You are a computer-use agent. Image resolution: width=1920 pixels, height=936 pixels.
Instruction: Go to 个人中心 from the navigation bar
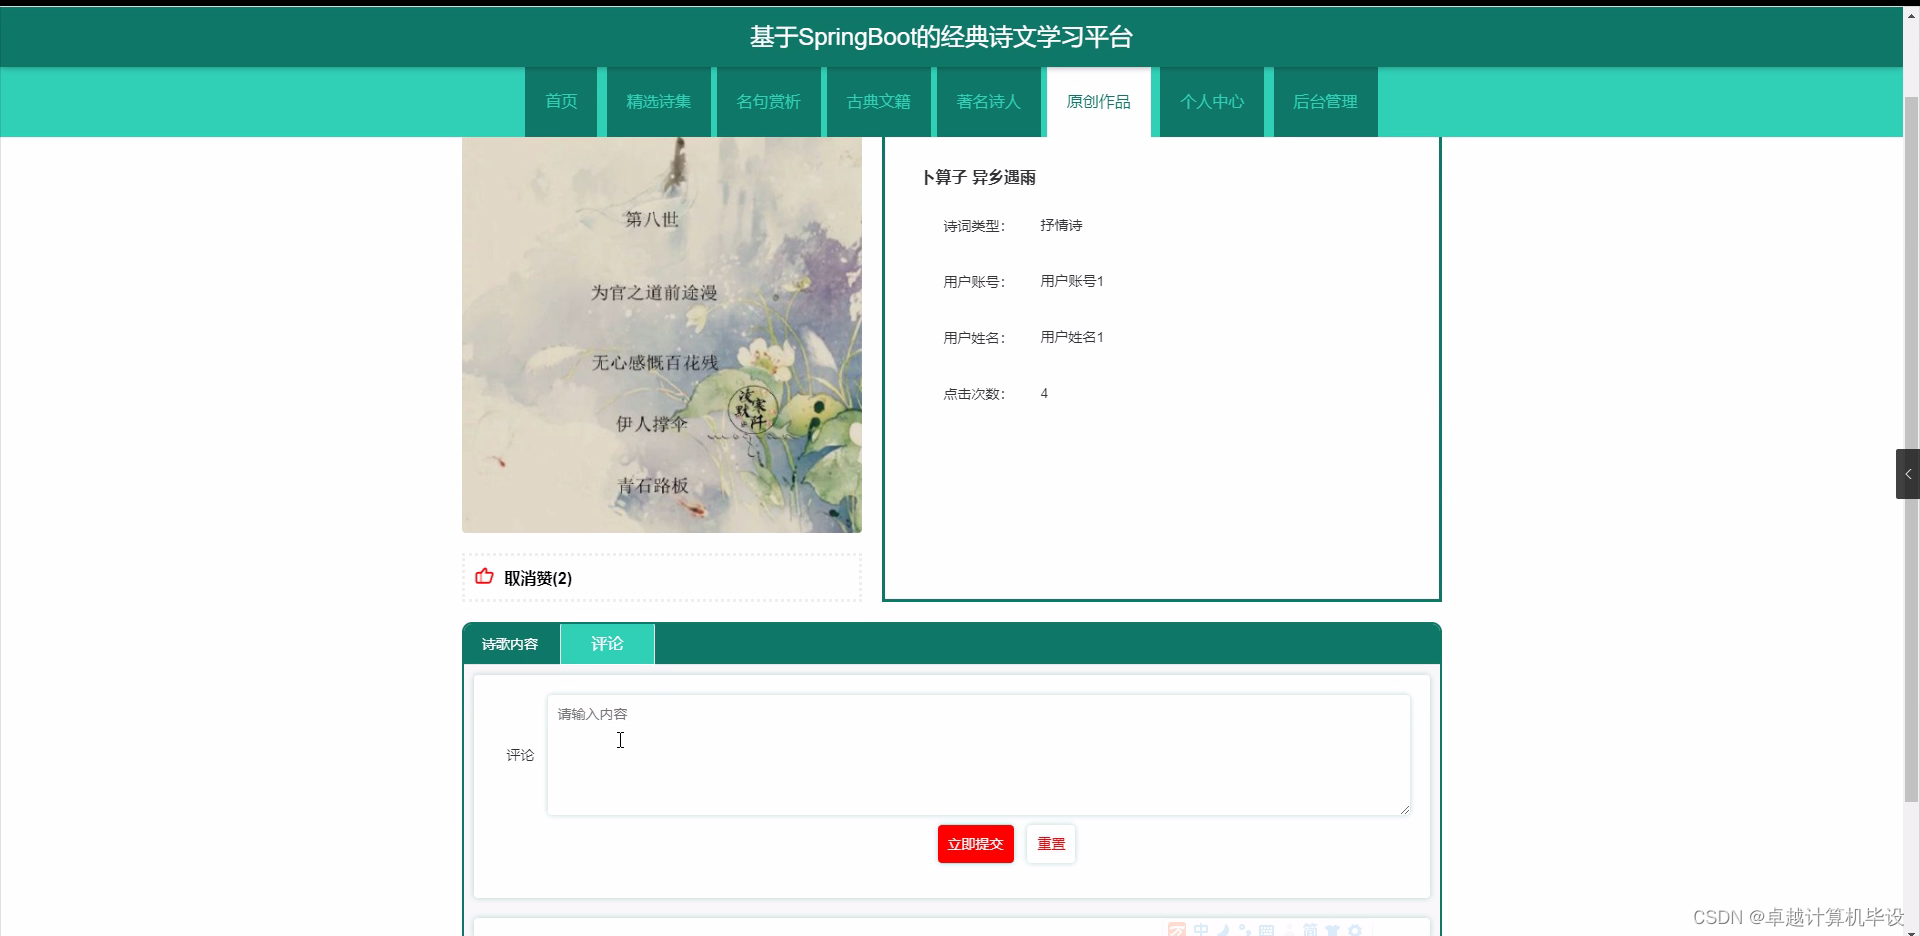coord(1210,101)
